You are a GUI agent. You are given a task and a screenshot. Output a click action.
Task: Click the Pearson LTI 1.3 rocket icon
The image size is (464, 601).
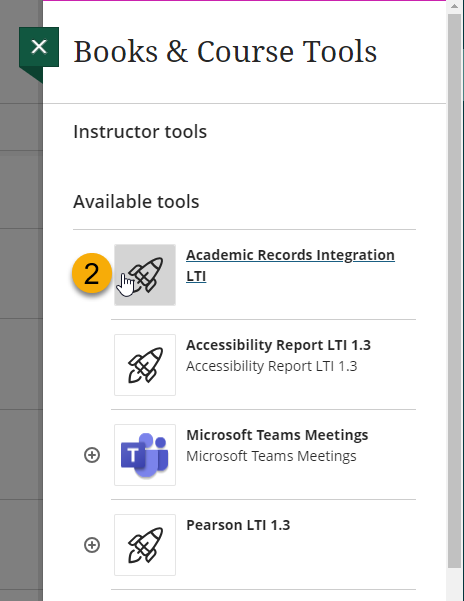tap(145, 545)
